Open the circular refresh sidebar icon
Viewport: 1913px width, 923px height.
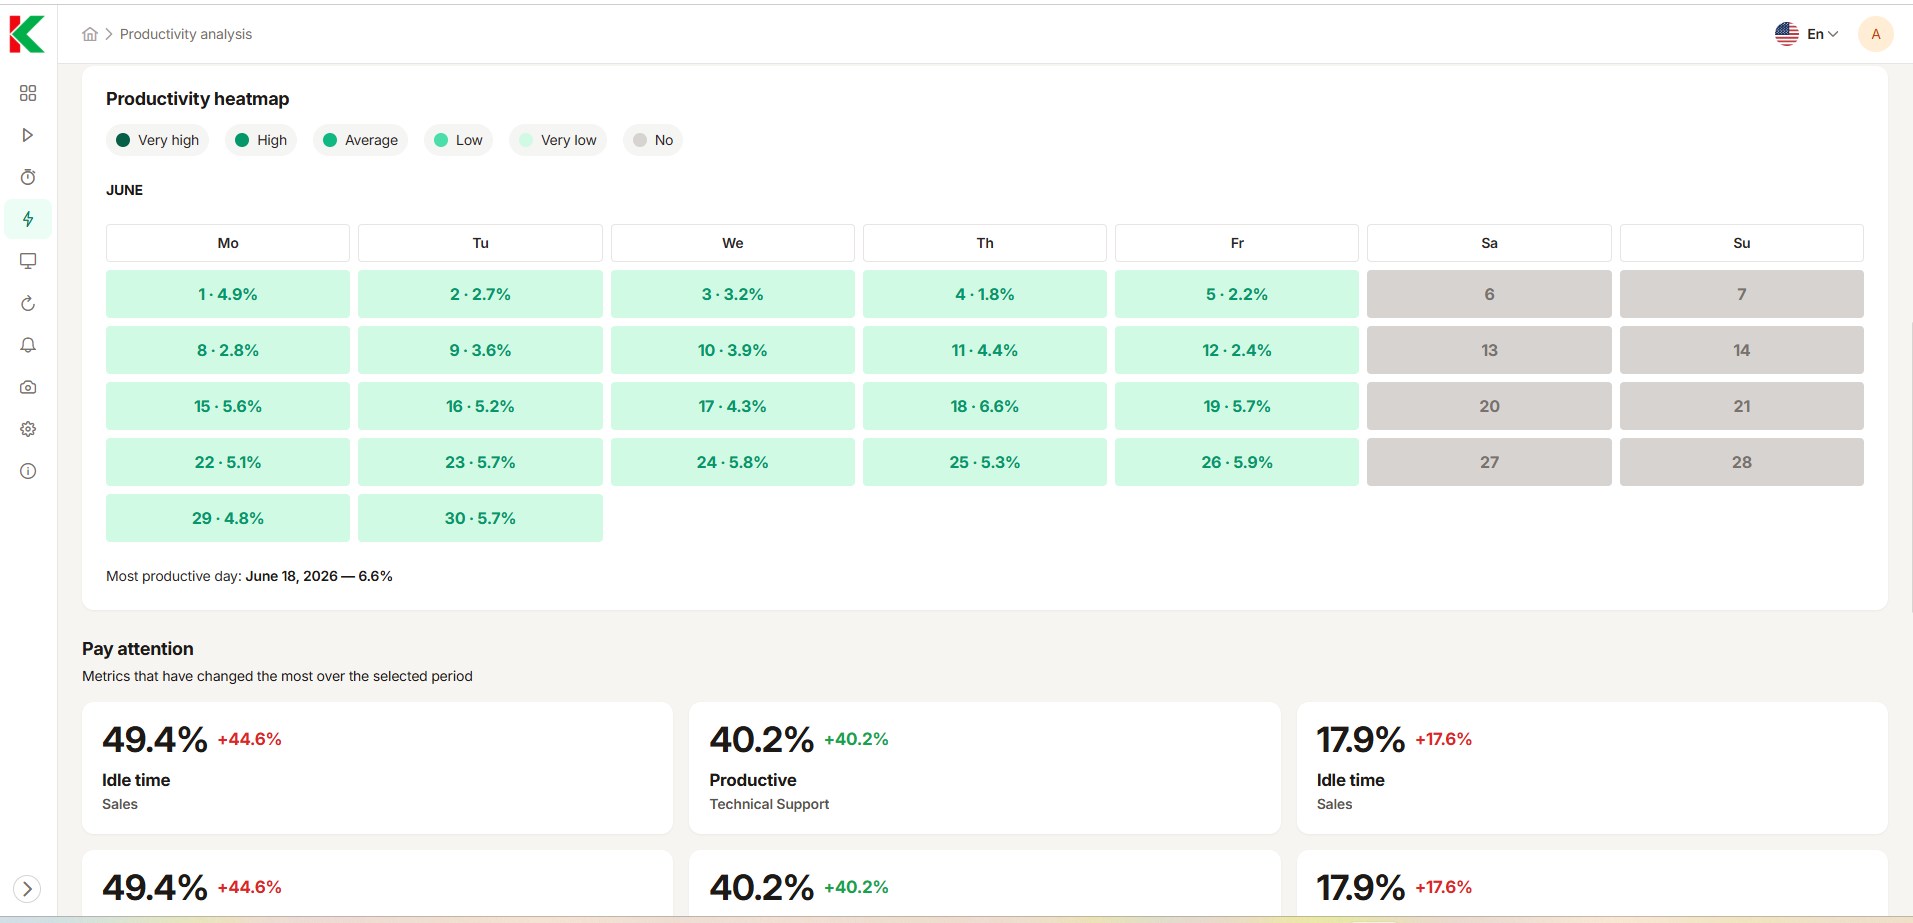[28, 303]
